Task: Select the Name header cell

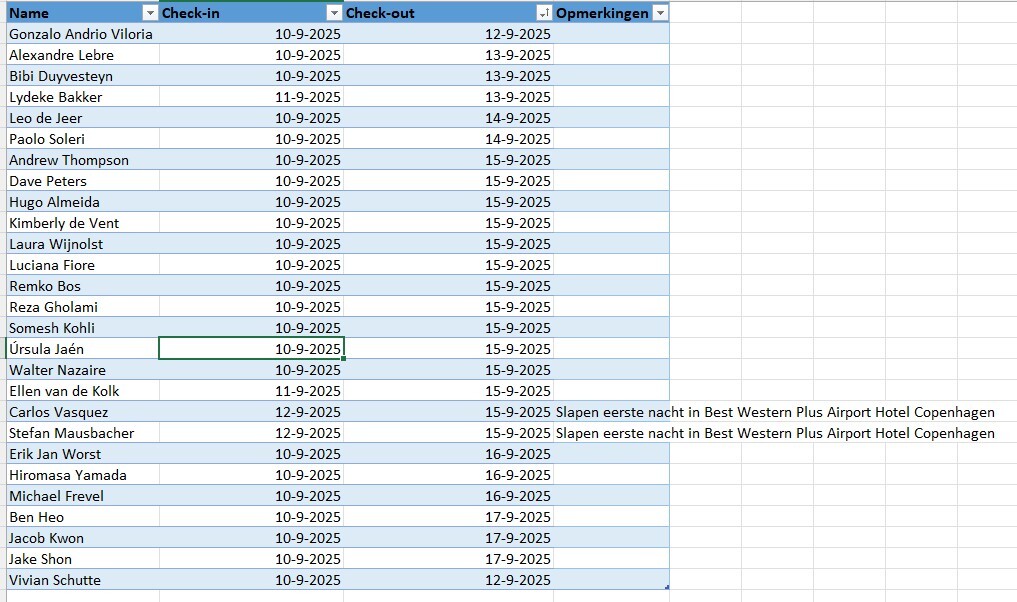Action: point(82,13)
